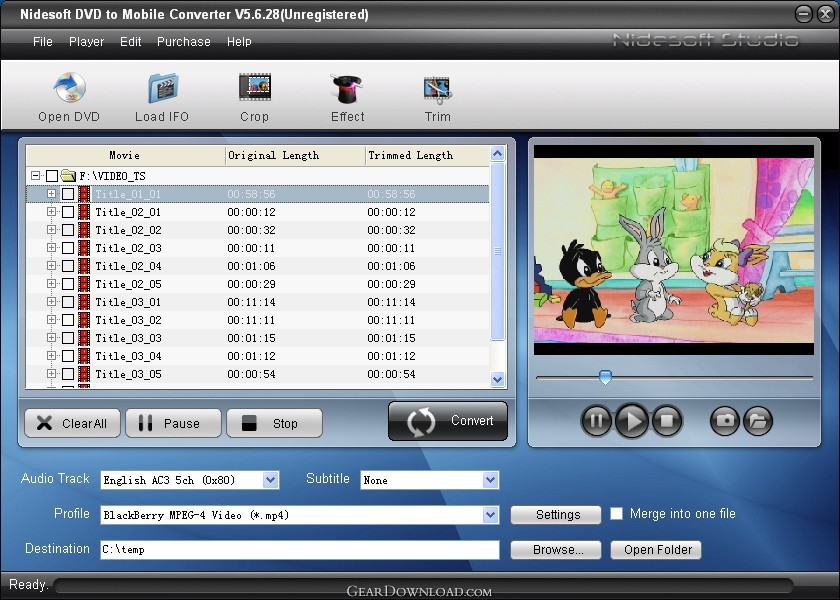Image resolution: width=840 pixels, height=600 pixels.
Task: Click the Trimmed Length column header
Action: pyautogui.click(x=427, y=155)
